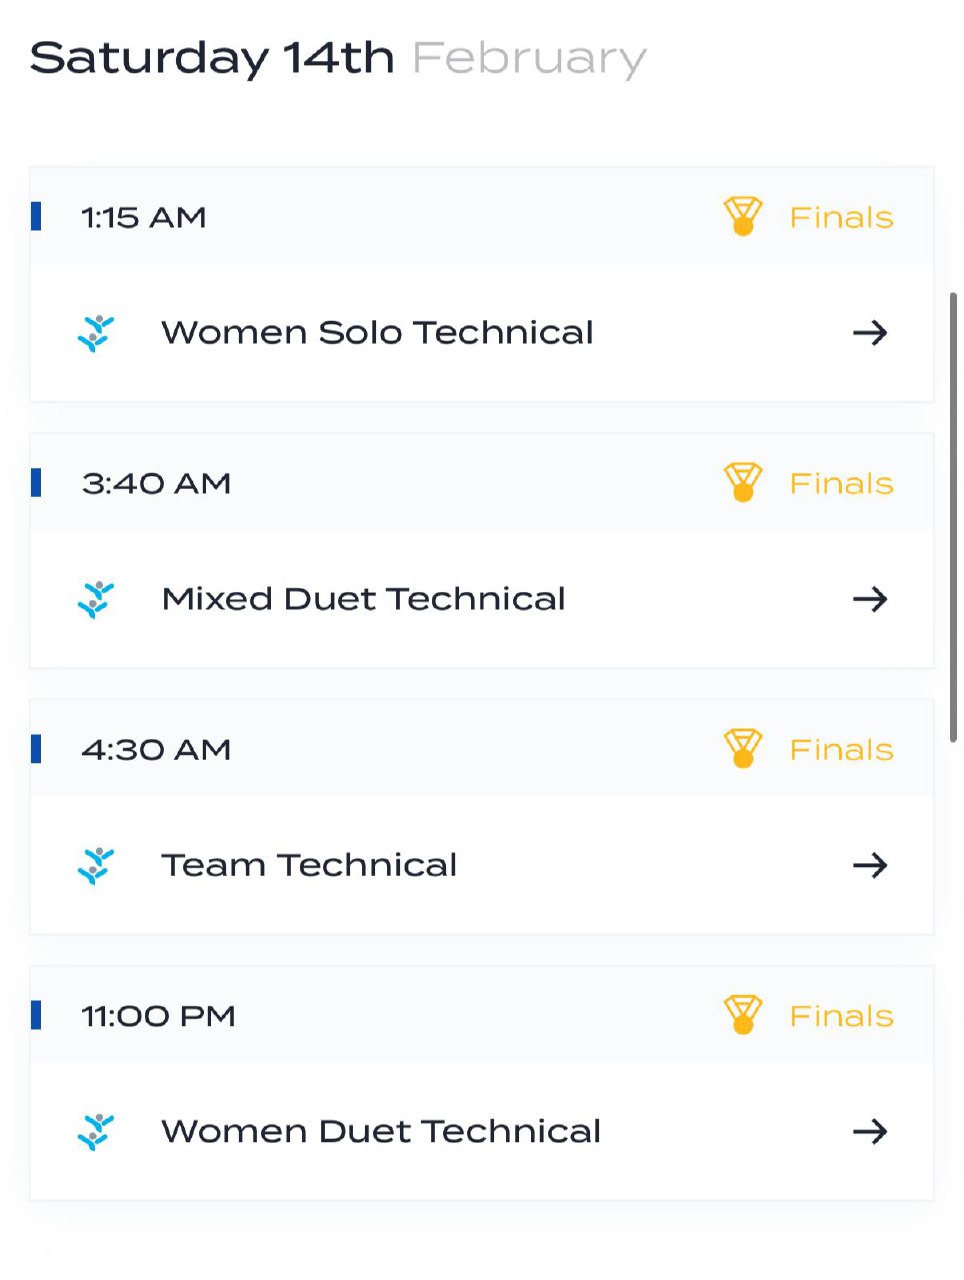This screenshot has width=964, height=1280.
Task: Click the swimmer icon beside Team Technical
Action: click(x=96, y=865)
